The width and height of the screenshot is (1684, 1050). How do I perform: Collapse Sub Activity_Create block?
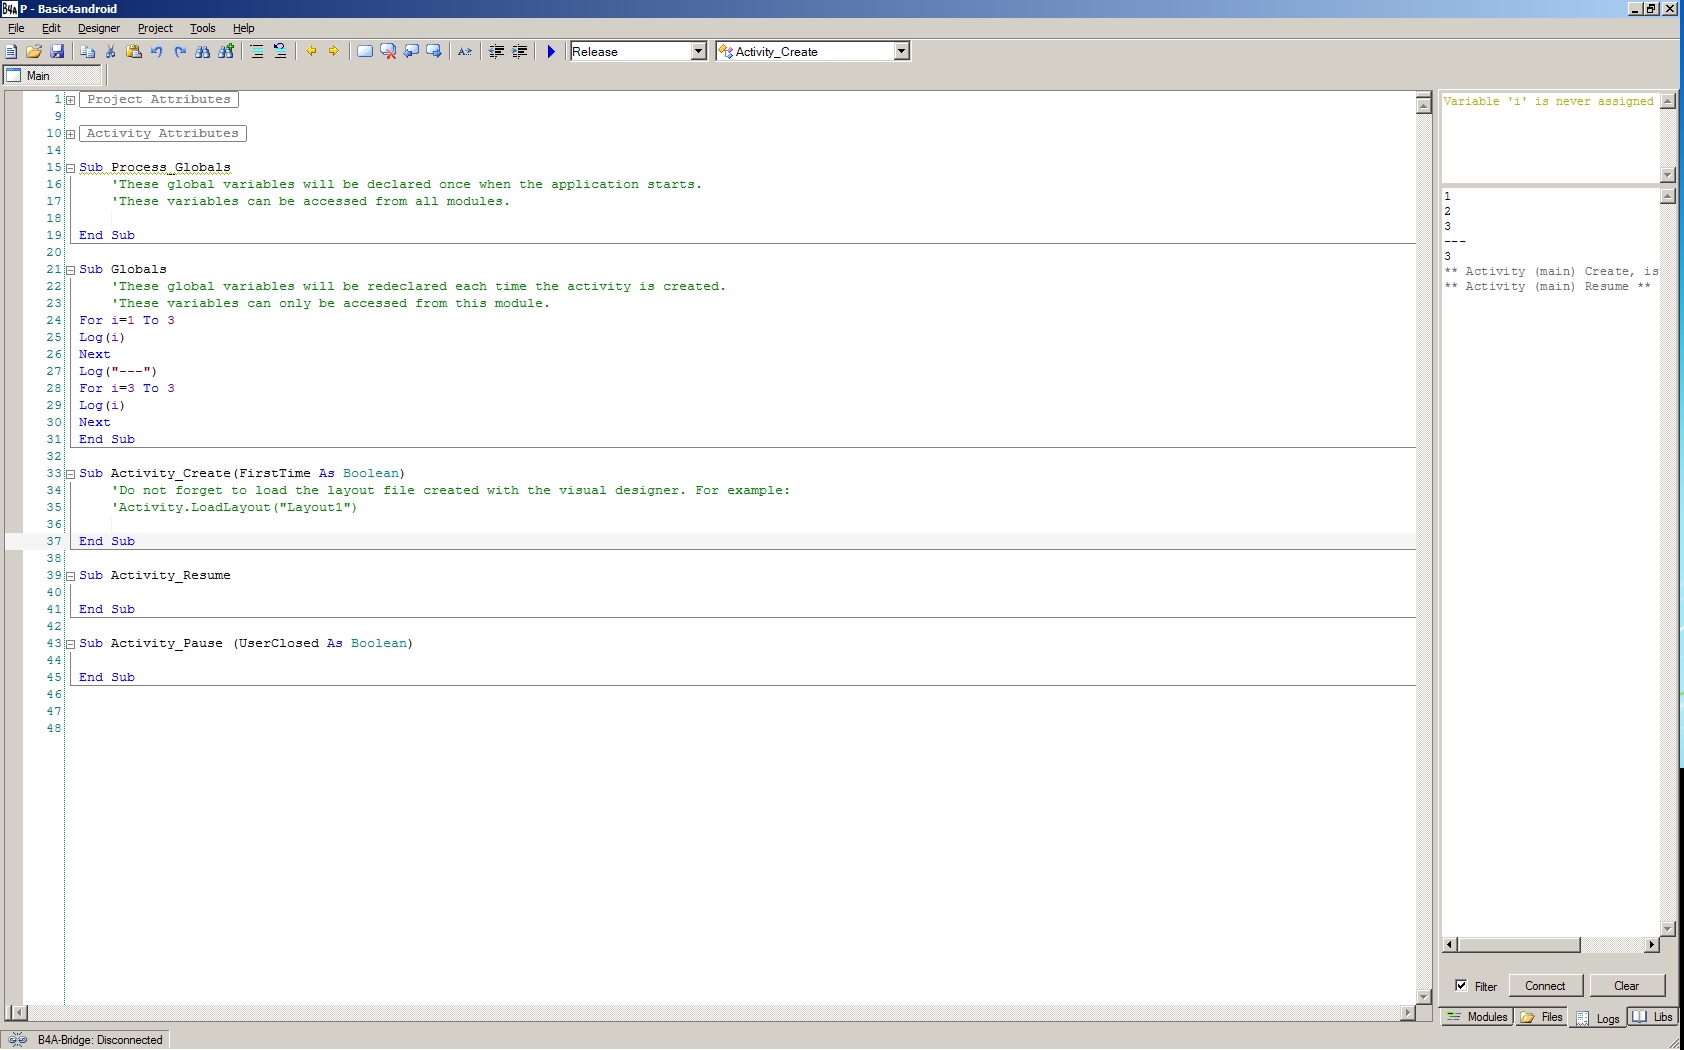click(x=70, y=474)
